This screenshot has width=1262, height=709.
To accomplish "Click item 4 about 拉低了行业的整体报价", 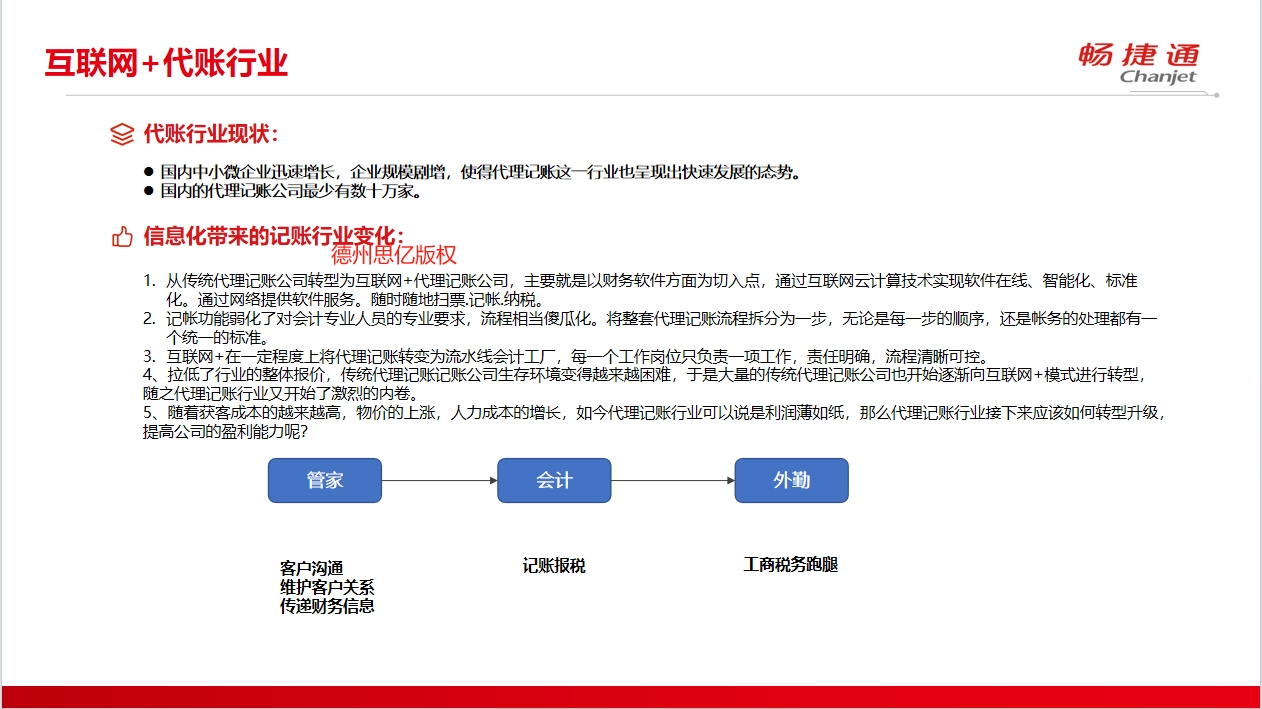I will click(643, 384).
